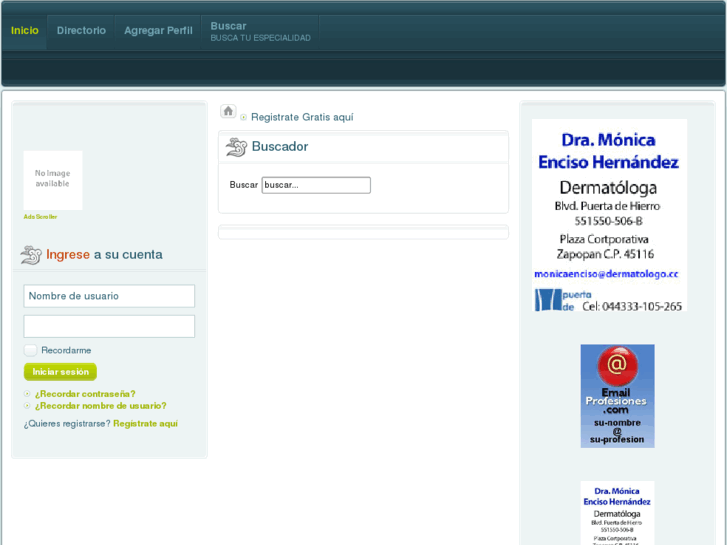Click the monicaenciso@dermatologo.cc email text
Viewport: 727px width, 545px height.
[606, 274]
